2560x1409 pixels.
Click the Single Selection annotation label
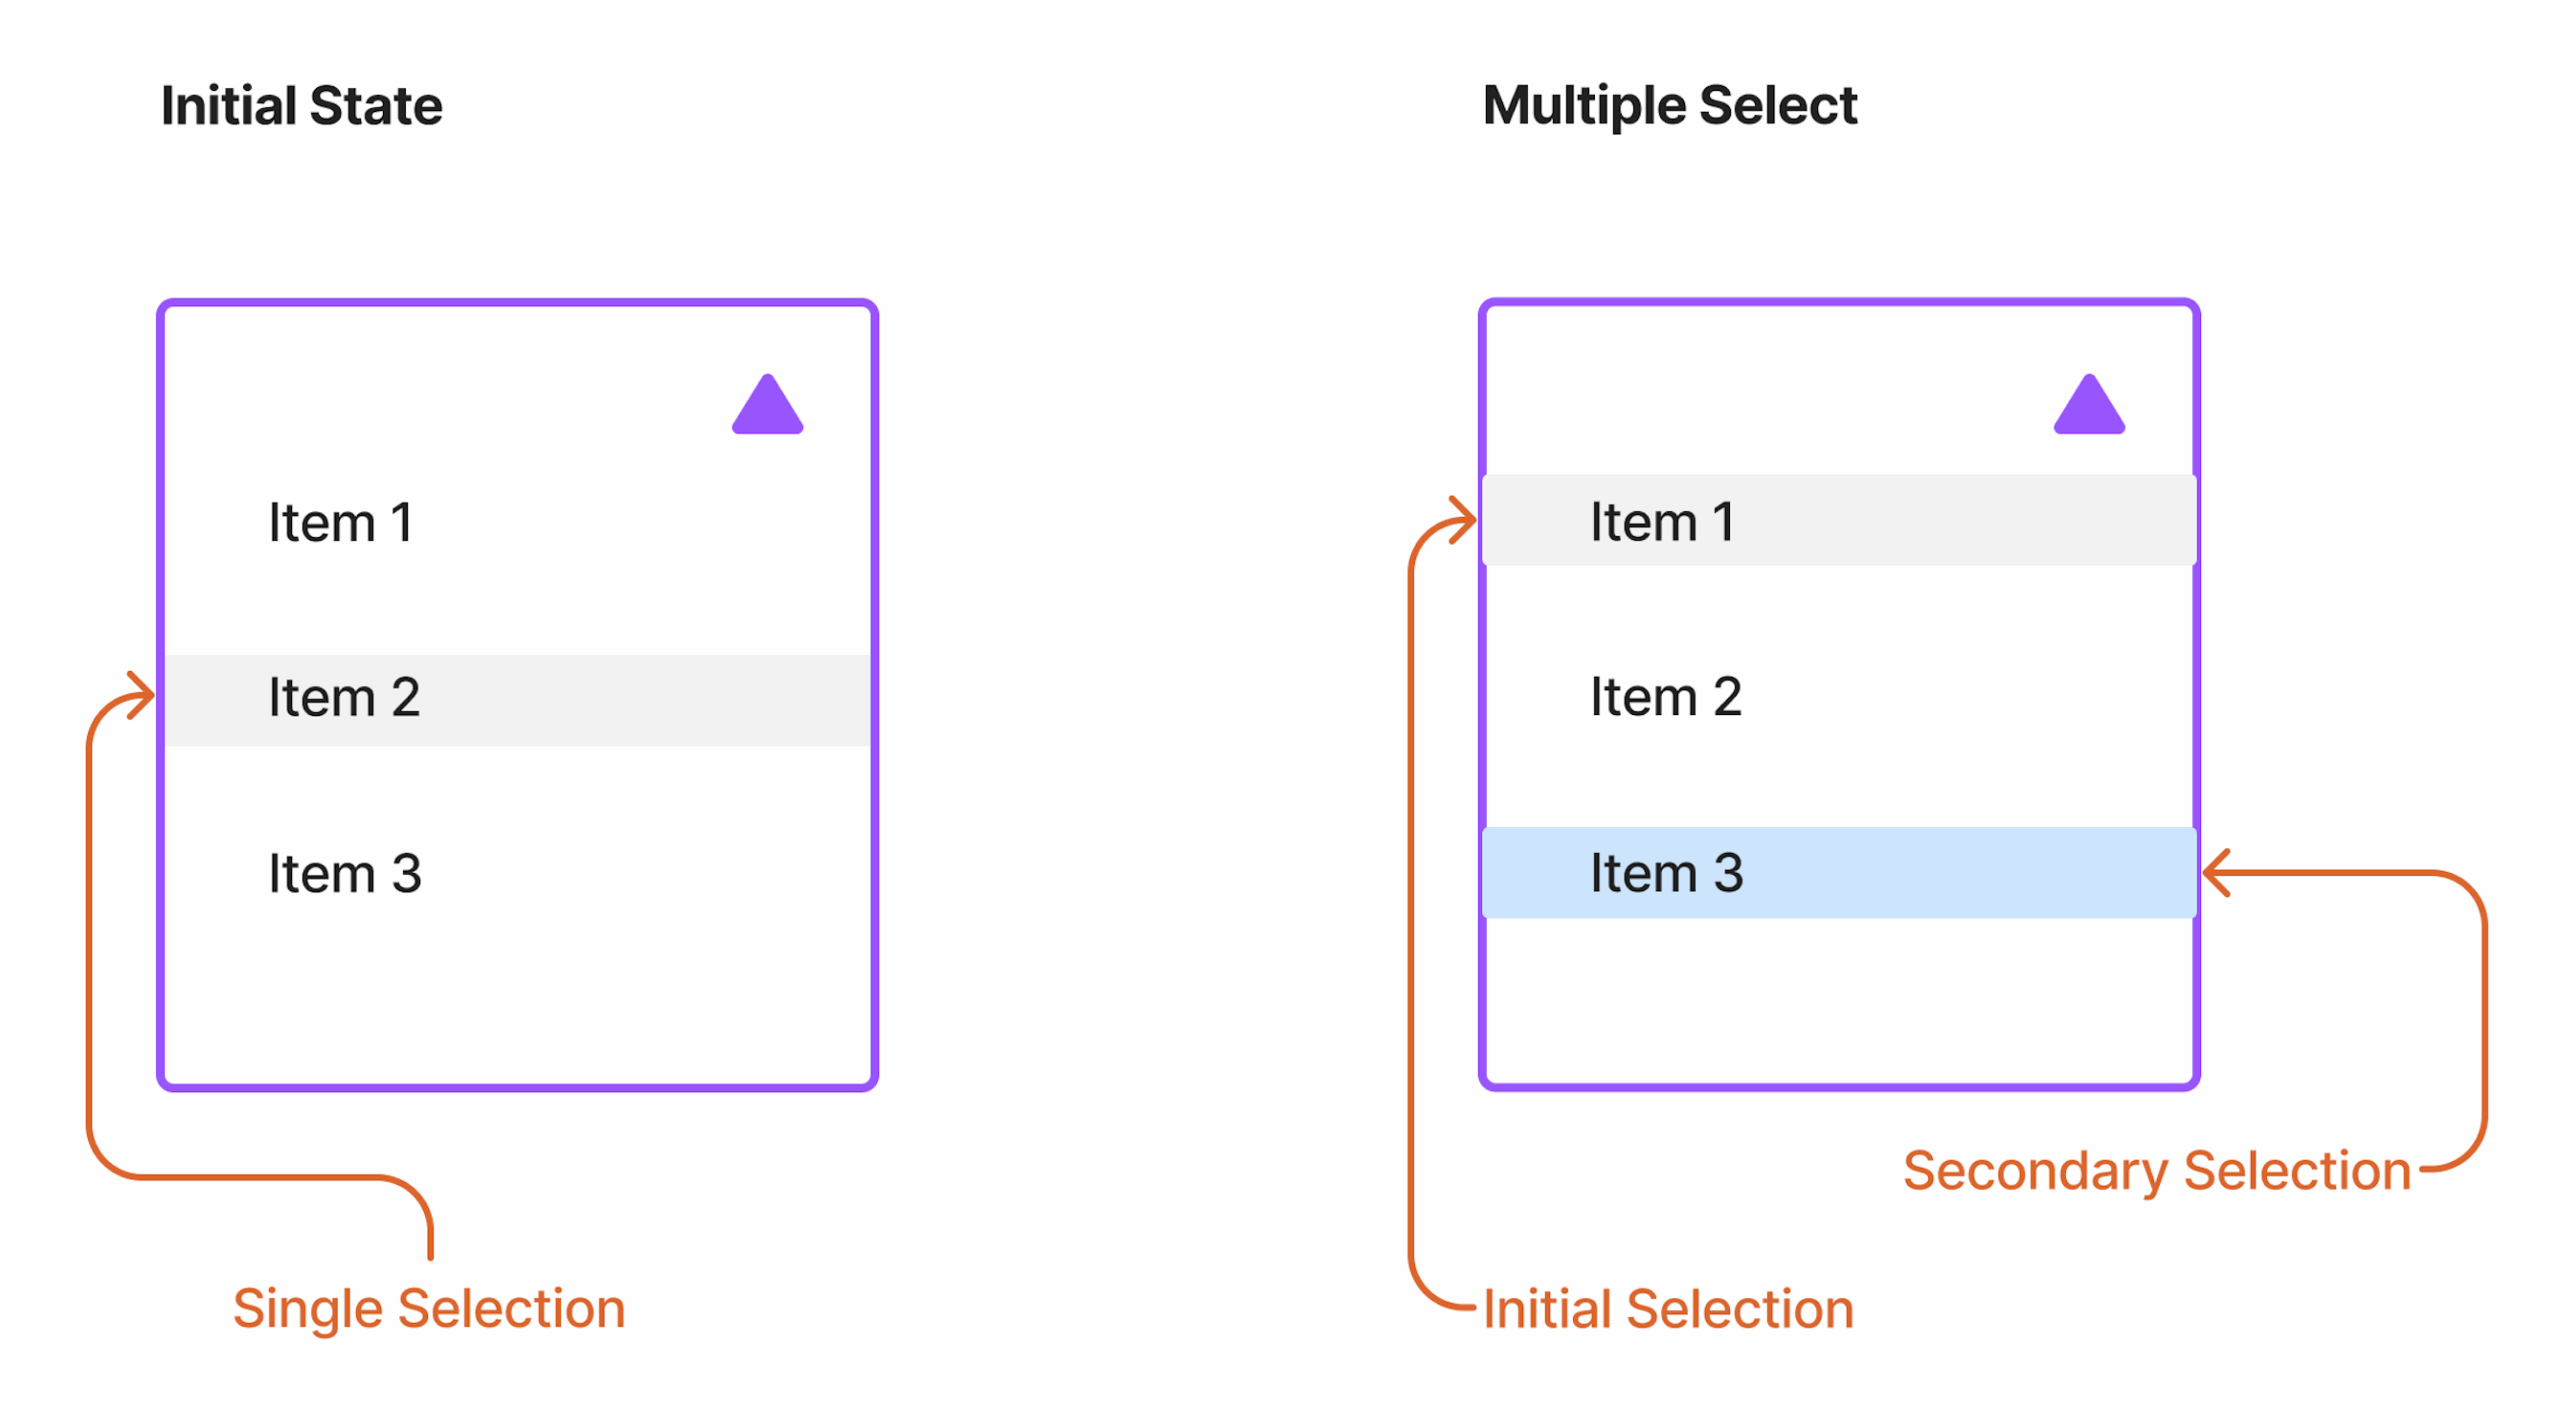(x=428, y=1307)
